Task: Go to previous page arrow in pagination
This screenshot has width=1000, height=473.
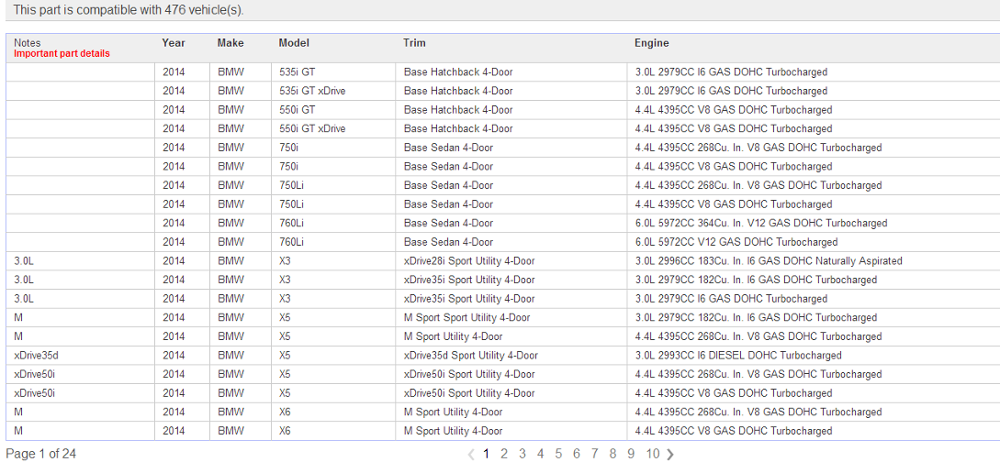Action: (x=471, y=455)
